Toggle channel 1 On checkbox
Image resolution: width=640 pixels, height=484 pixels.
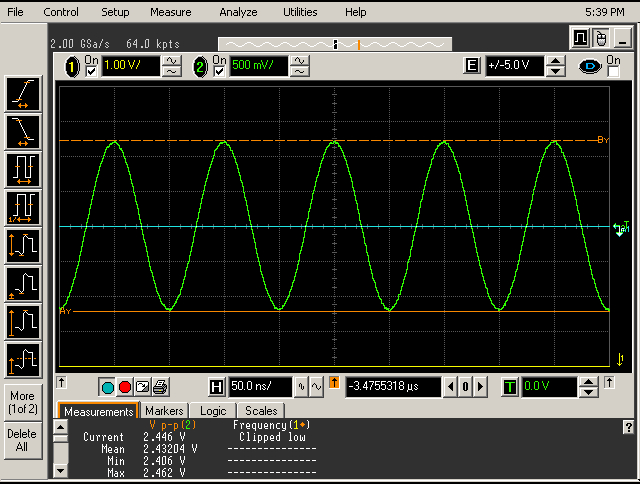tap(92, 72)
